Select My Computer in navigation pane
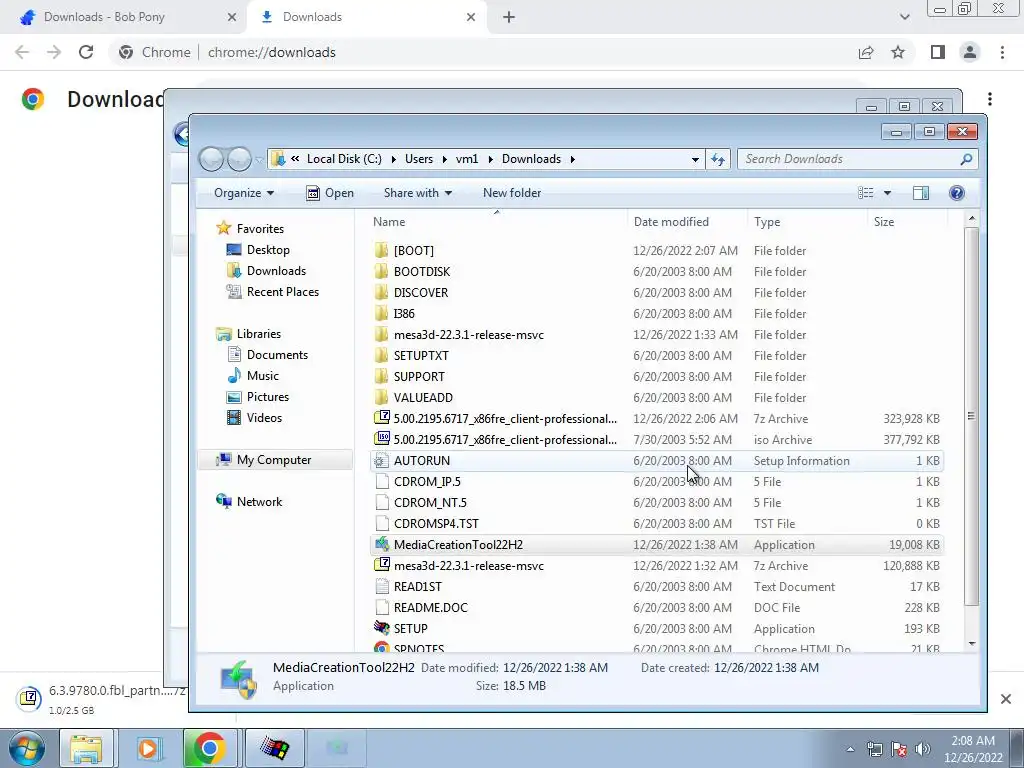Viewport: 1024px width, 768px height. coord(274,460)
